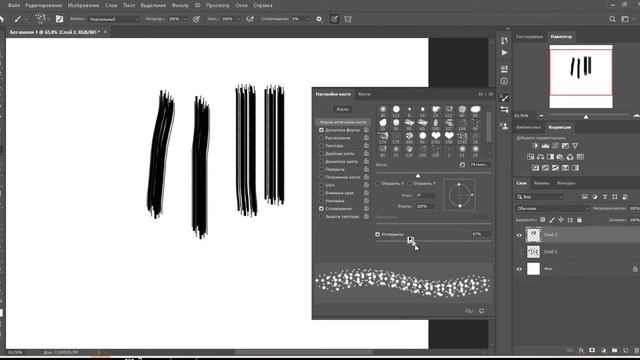Viewport: 640px width, 360px height.
Task: Switch to the Библиотеки tab
Action: (528, 127)
